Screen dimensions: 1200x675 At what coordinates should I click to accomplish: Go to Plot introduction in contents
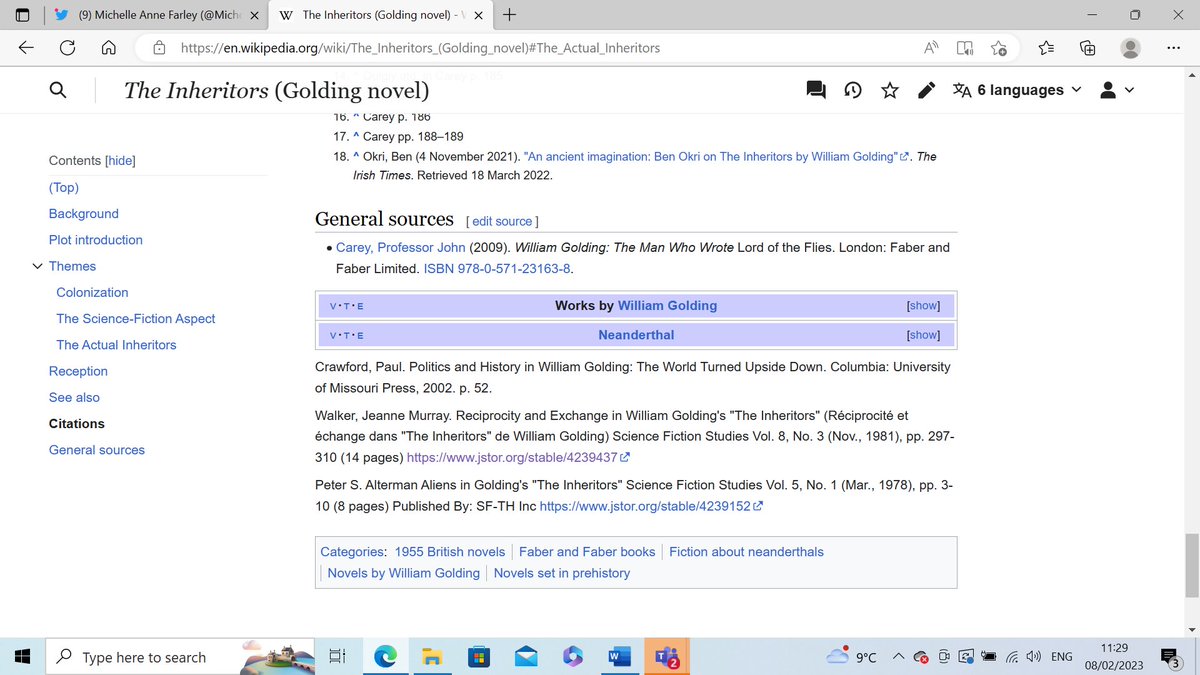(96, 240)
